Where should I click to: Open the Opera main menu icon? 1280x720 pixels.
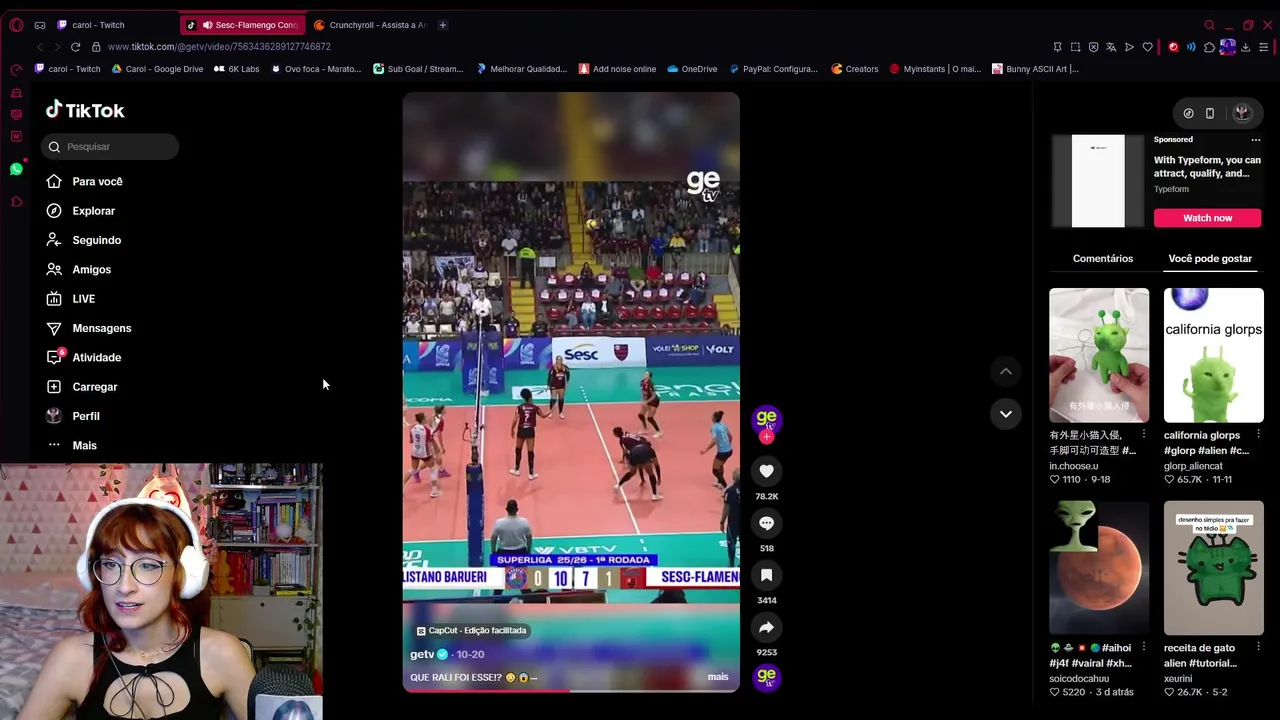(16, 25)
